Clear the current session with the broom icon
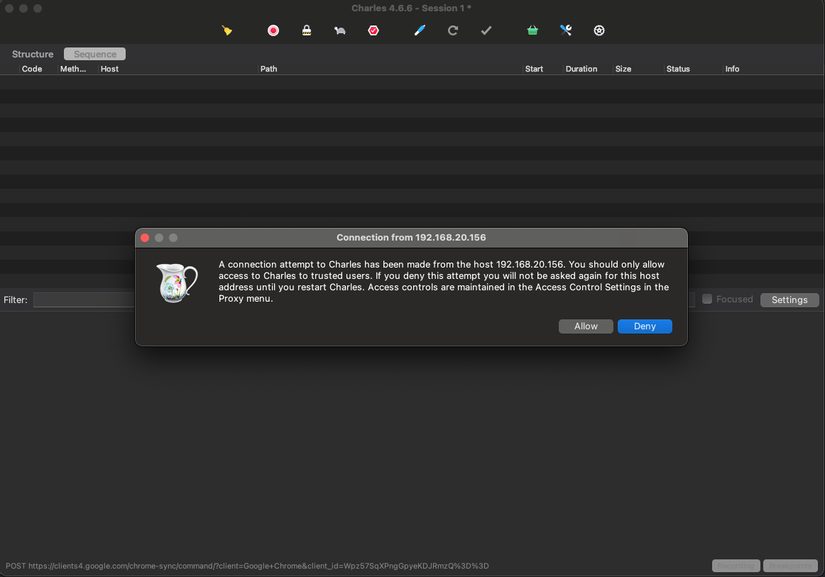The height and width of the screenshot is (577, 825). coord(227,30)
